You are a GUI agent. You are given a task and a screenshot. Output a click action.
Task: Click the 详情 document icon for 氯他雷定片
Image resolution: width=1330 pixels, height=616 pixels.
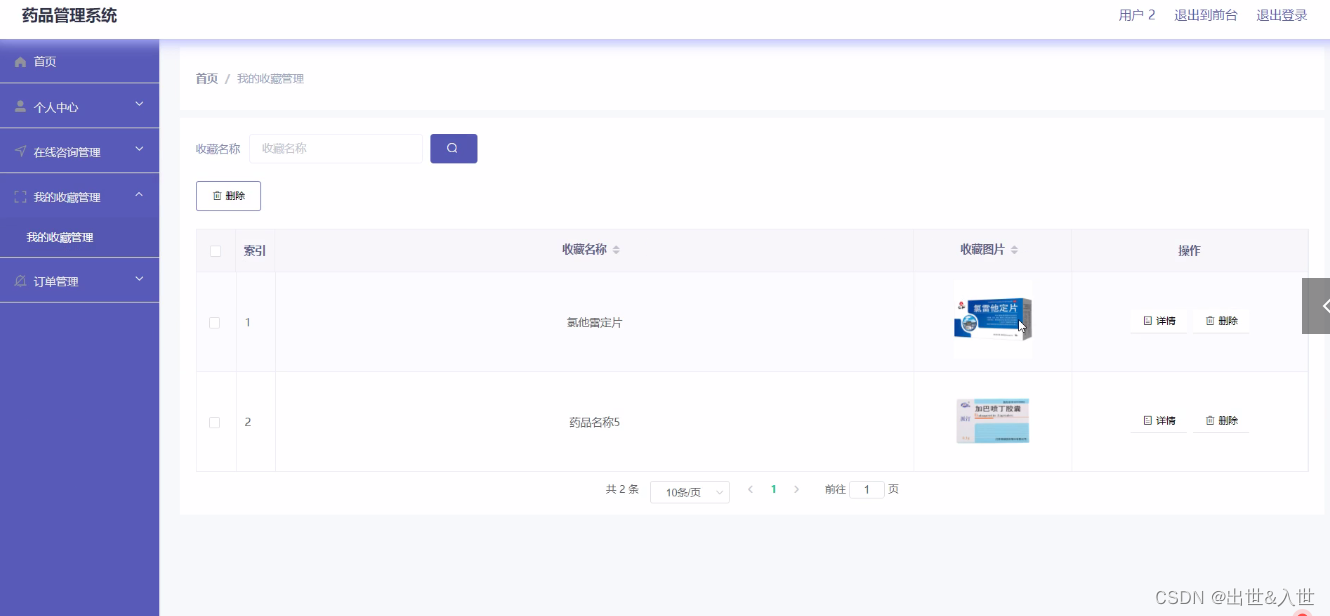click(x=1148, y=321)
